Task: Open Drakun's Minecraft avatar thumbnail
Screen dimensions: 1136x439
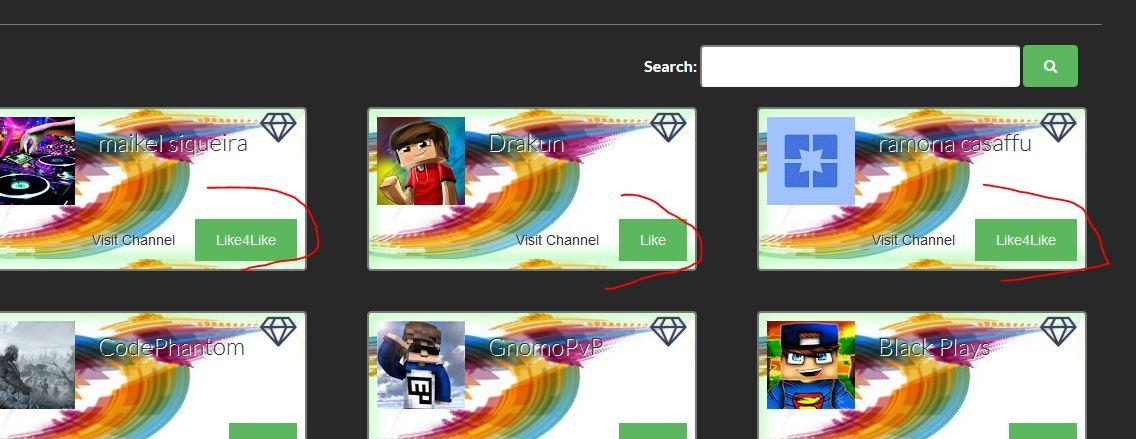Action: (421, 161)
